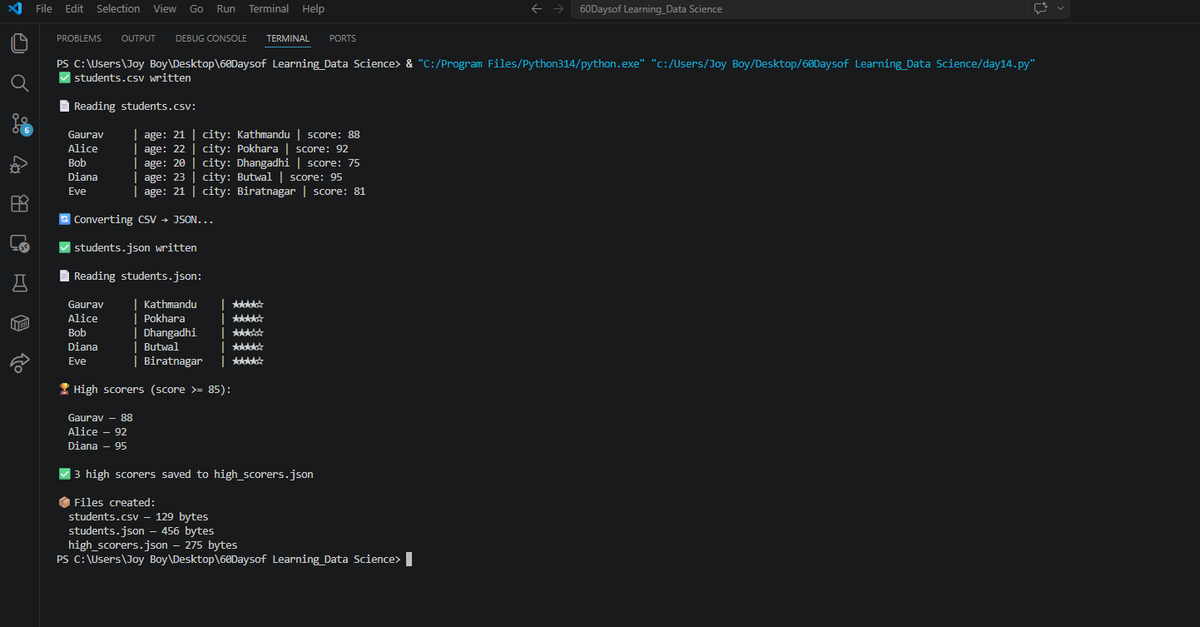Open the Selection menu
The image size is (1200, 627).
pos(118,9)
